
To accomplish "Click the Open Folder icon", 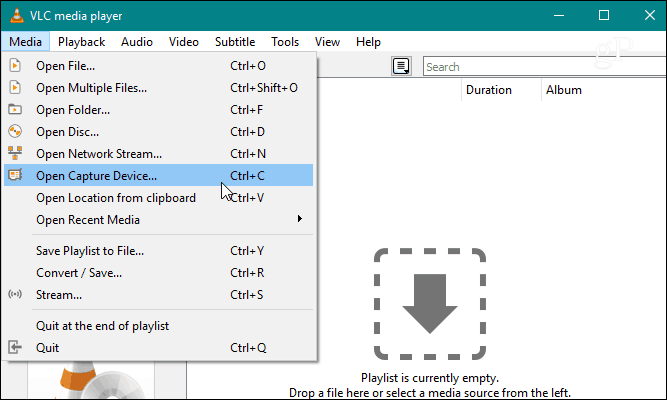I will pos(15,109).
